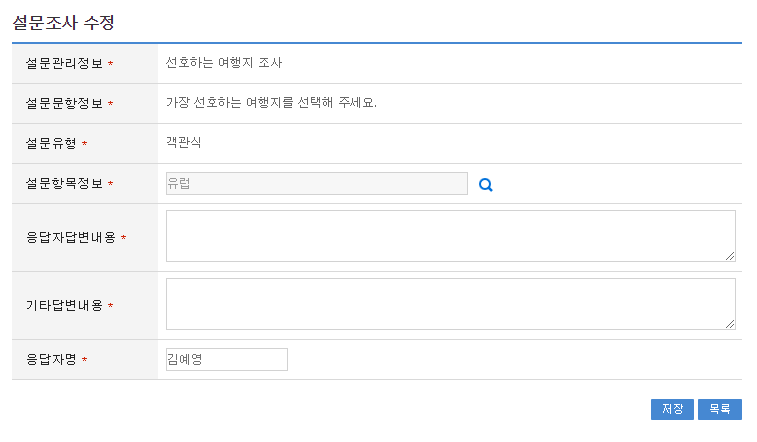Click the 설문관리정보 label

point(65,64)
